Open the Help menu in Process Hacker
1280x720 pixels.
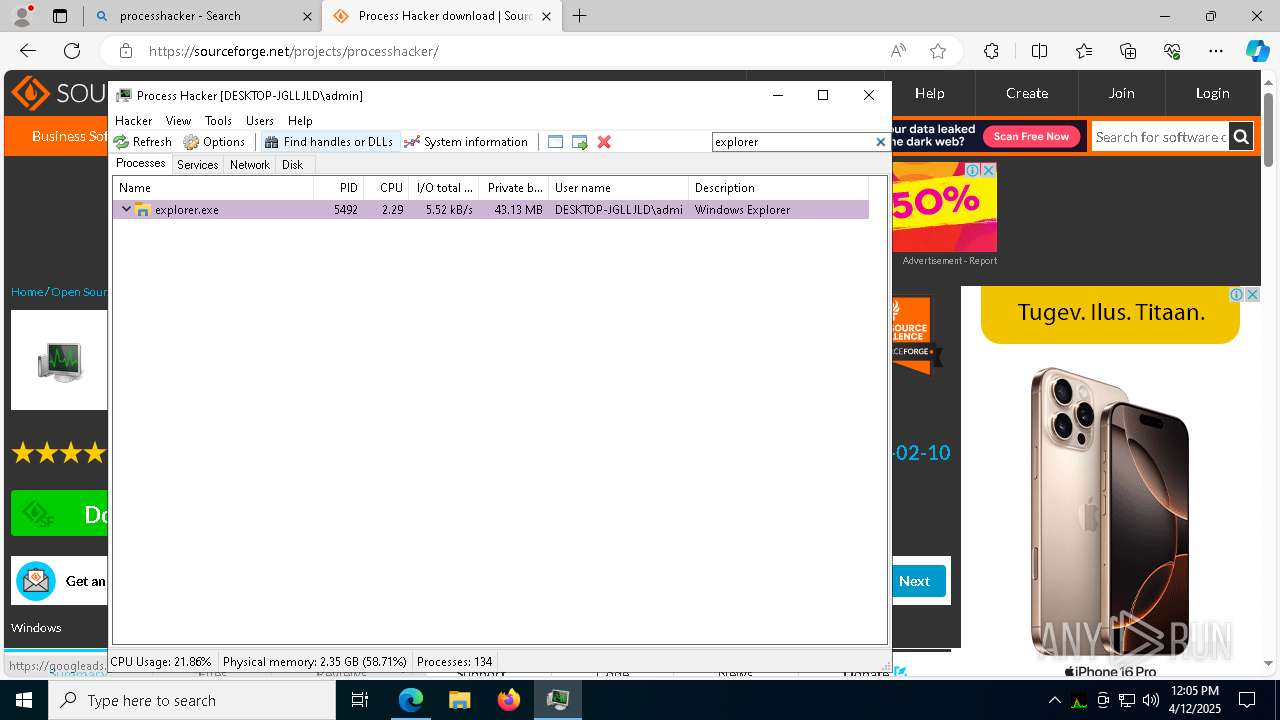[300, 120]
